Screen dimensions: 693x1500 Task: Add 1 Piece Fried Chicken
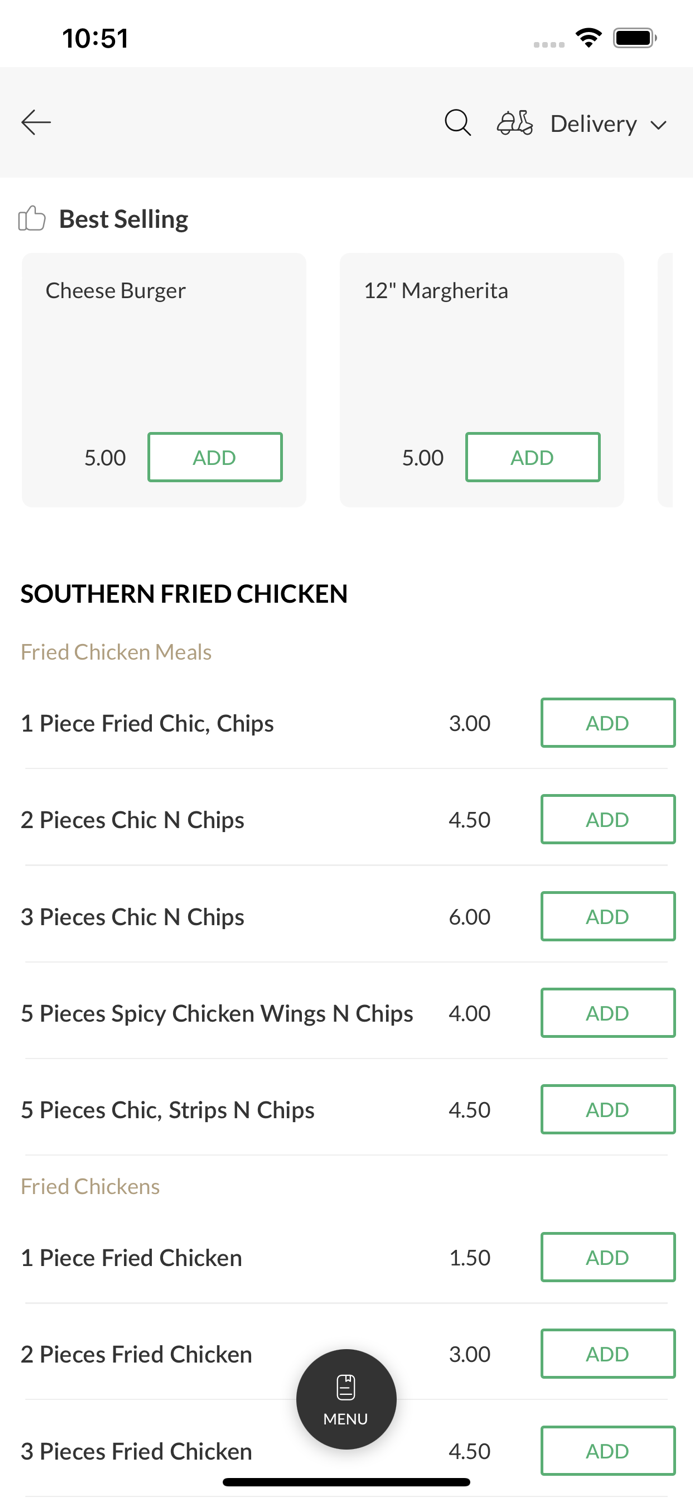click(608, 1257)
